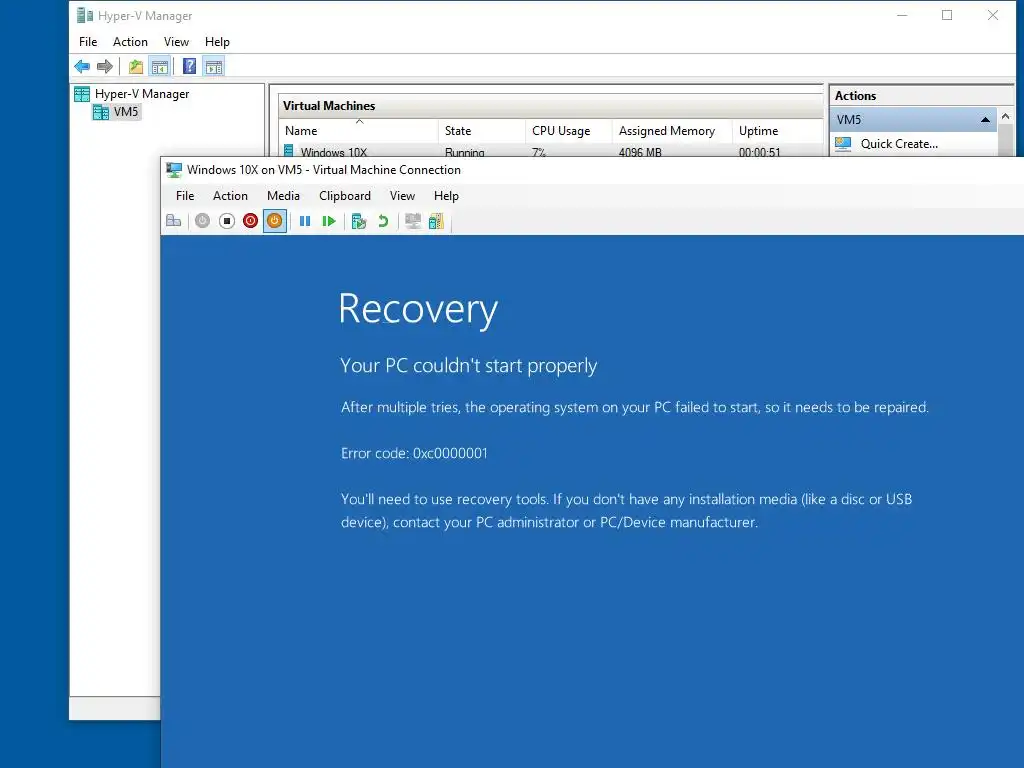Open Media menu in VM Connection
This screenshot has width=1024, height=768.
[x=283, y=196]
